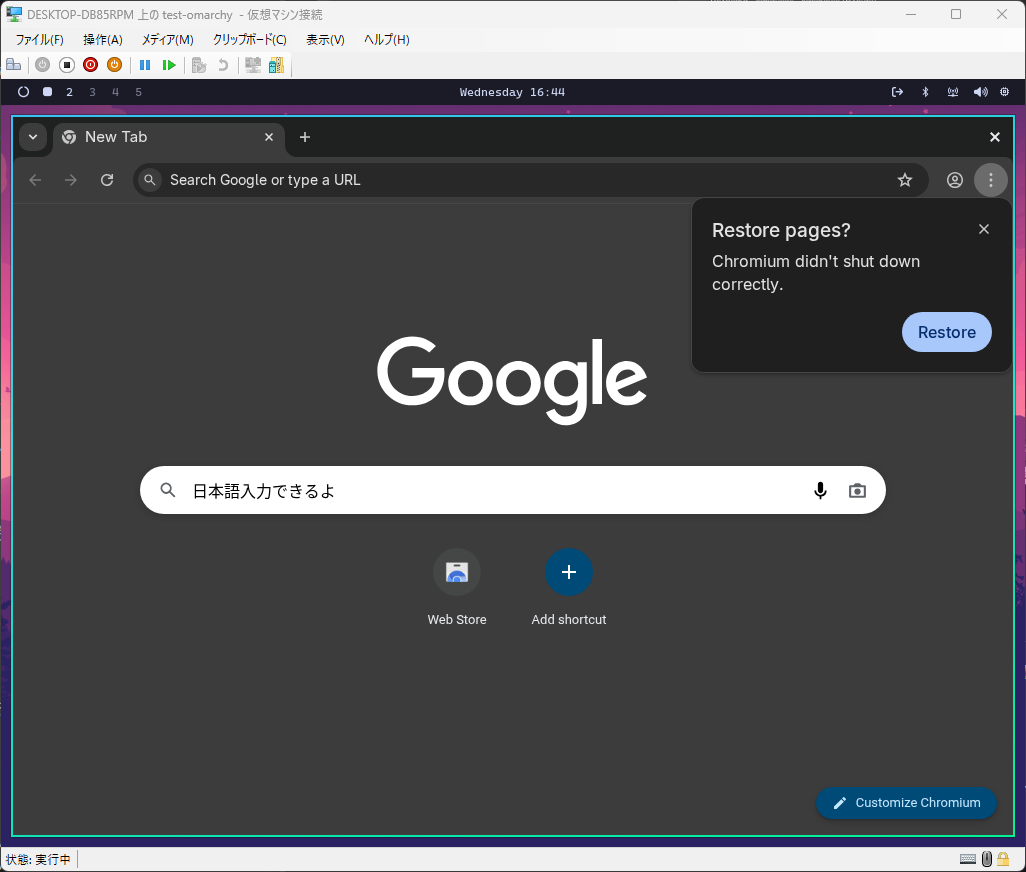The height and width of the screenshot is (872, 1026).
Task: Open network status icon in top bar
Action: pyautogui.click(x=953, y=92)
